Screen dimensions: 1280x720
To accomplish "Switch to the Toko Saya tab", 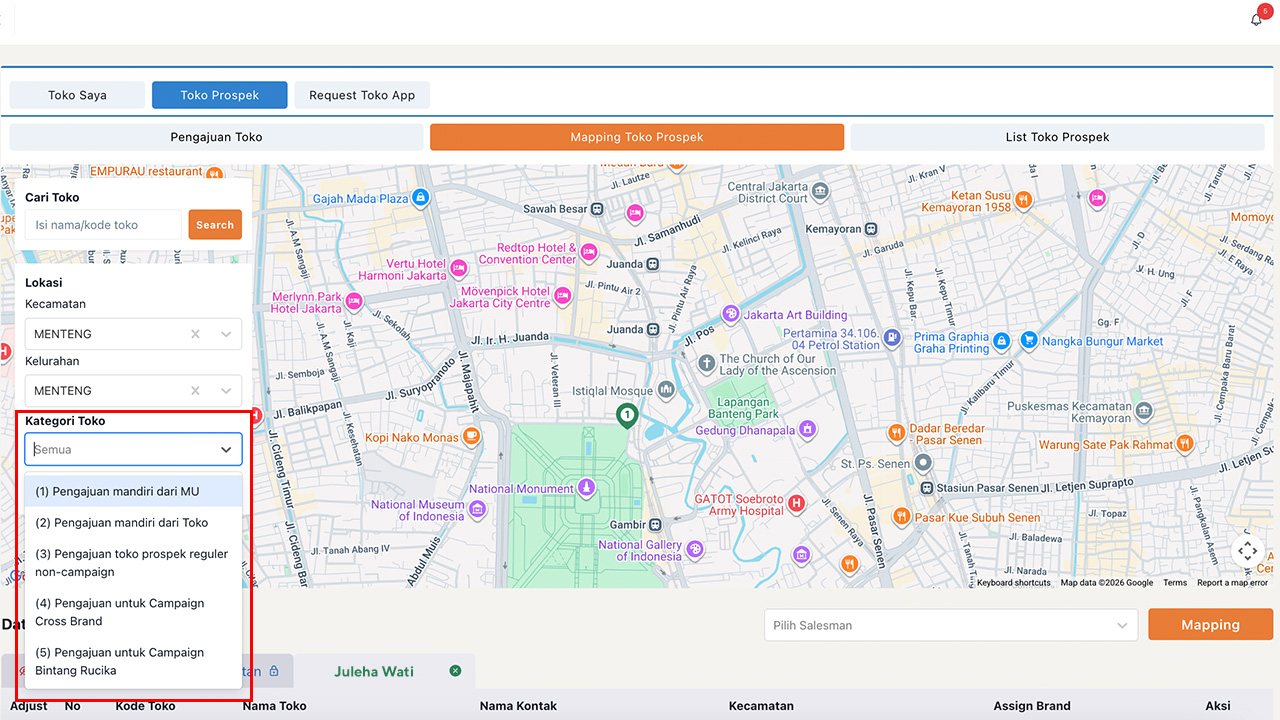I will tap(77, 95).
